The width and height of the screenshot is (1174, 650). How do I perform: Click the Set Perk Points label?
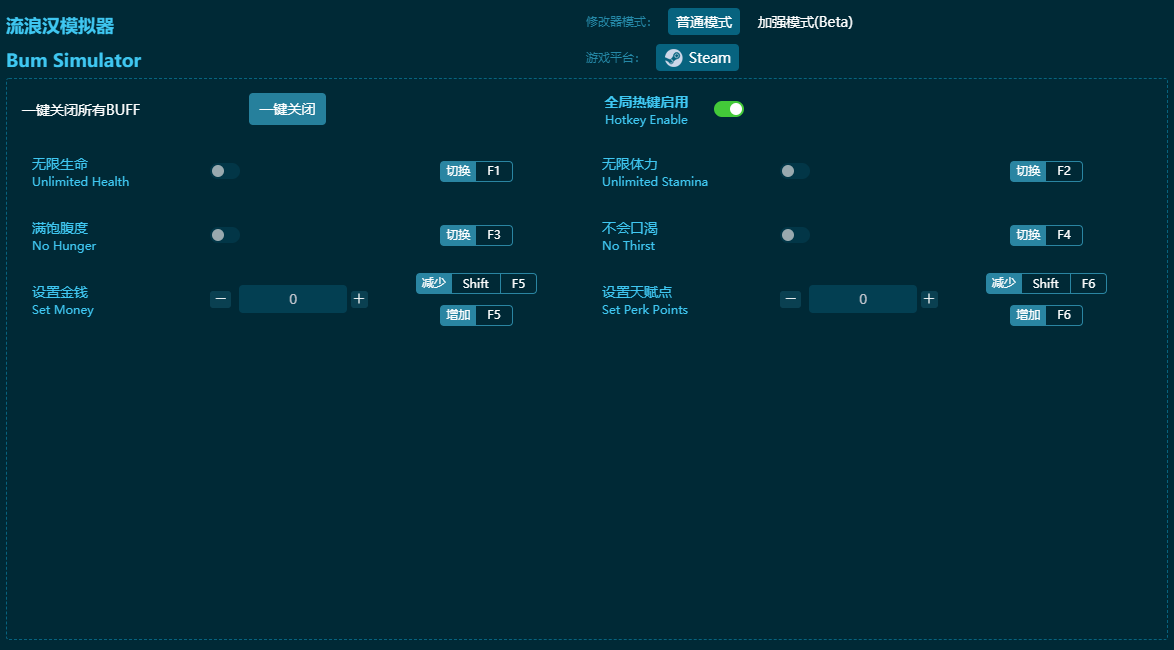645,310
